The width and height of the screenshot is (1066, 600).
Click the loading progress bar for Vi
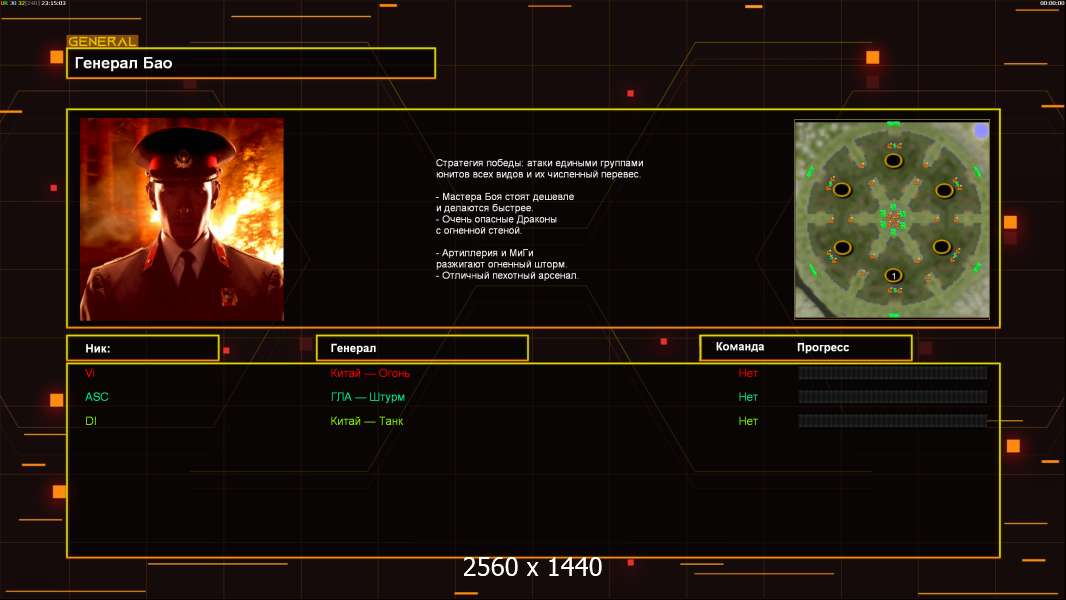pos(893,372)
